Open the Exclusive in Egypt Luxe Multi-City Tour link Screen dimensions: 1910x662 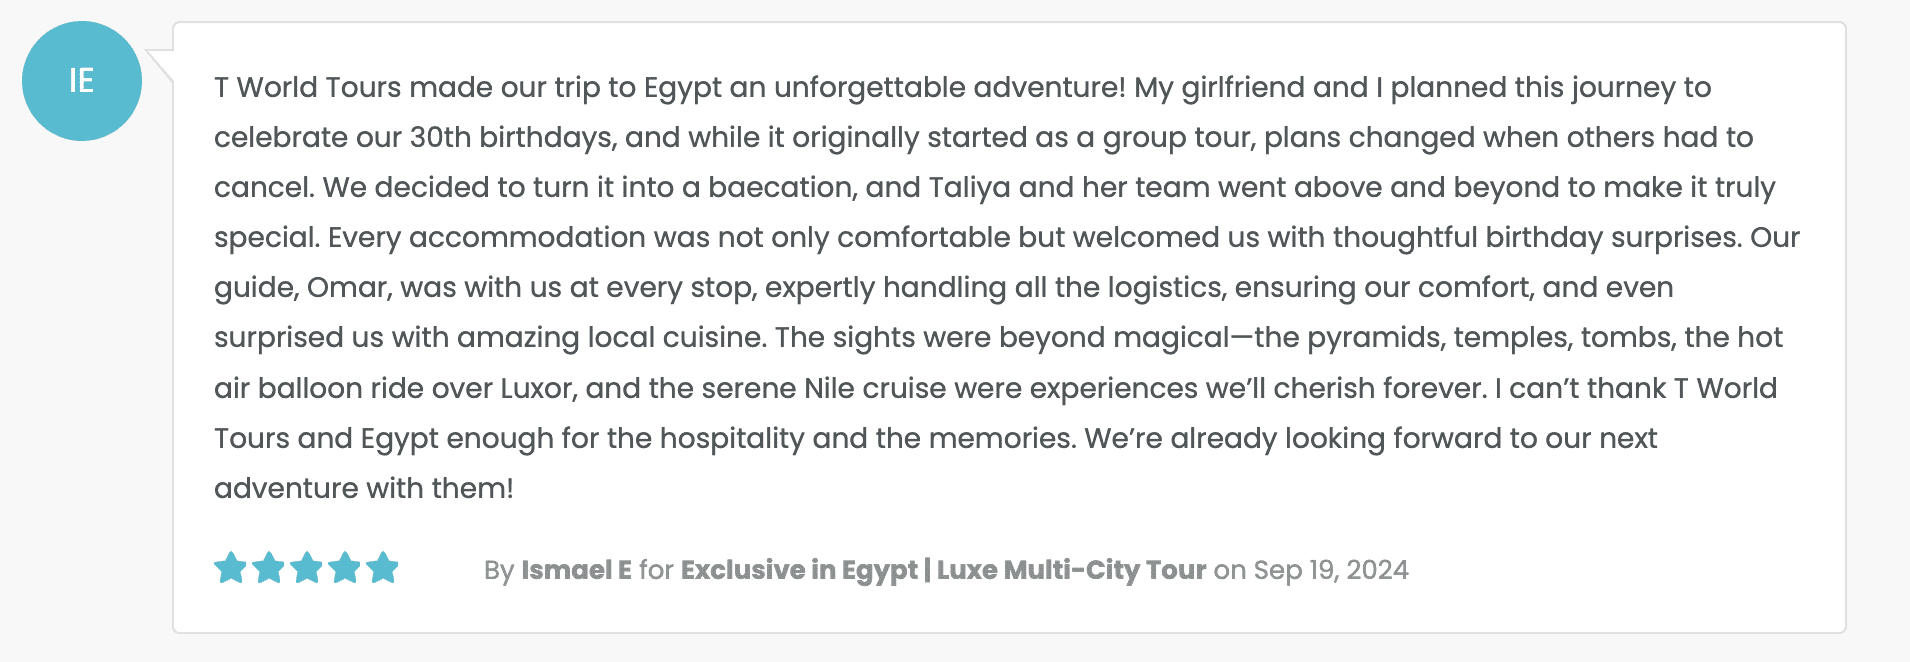tap(943, 570)
